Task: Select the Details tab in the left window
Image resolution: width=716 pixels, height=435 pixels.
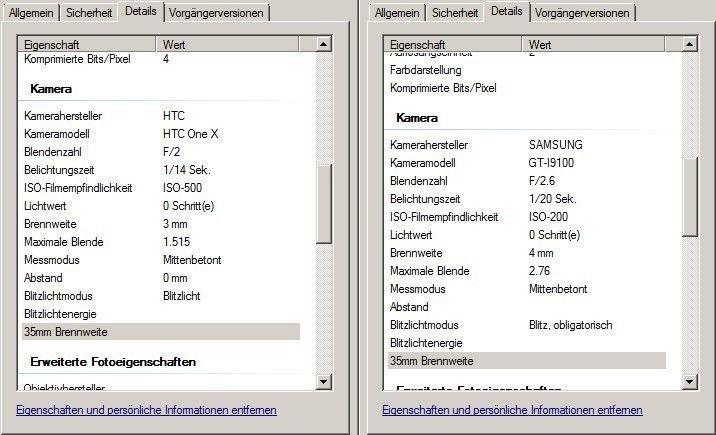Action: click(x=141, y=11)
